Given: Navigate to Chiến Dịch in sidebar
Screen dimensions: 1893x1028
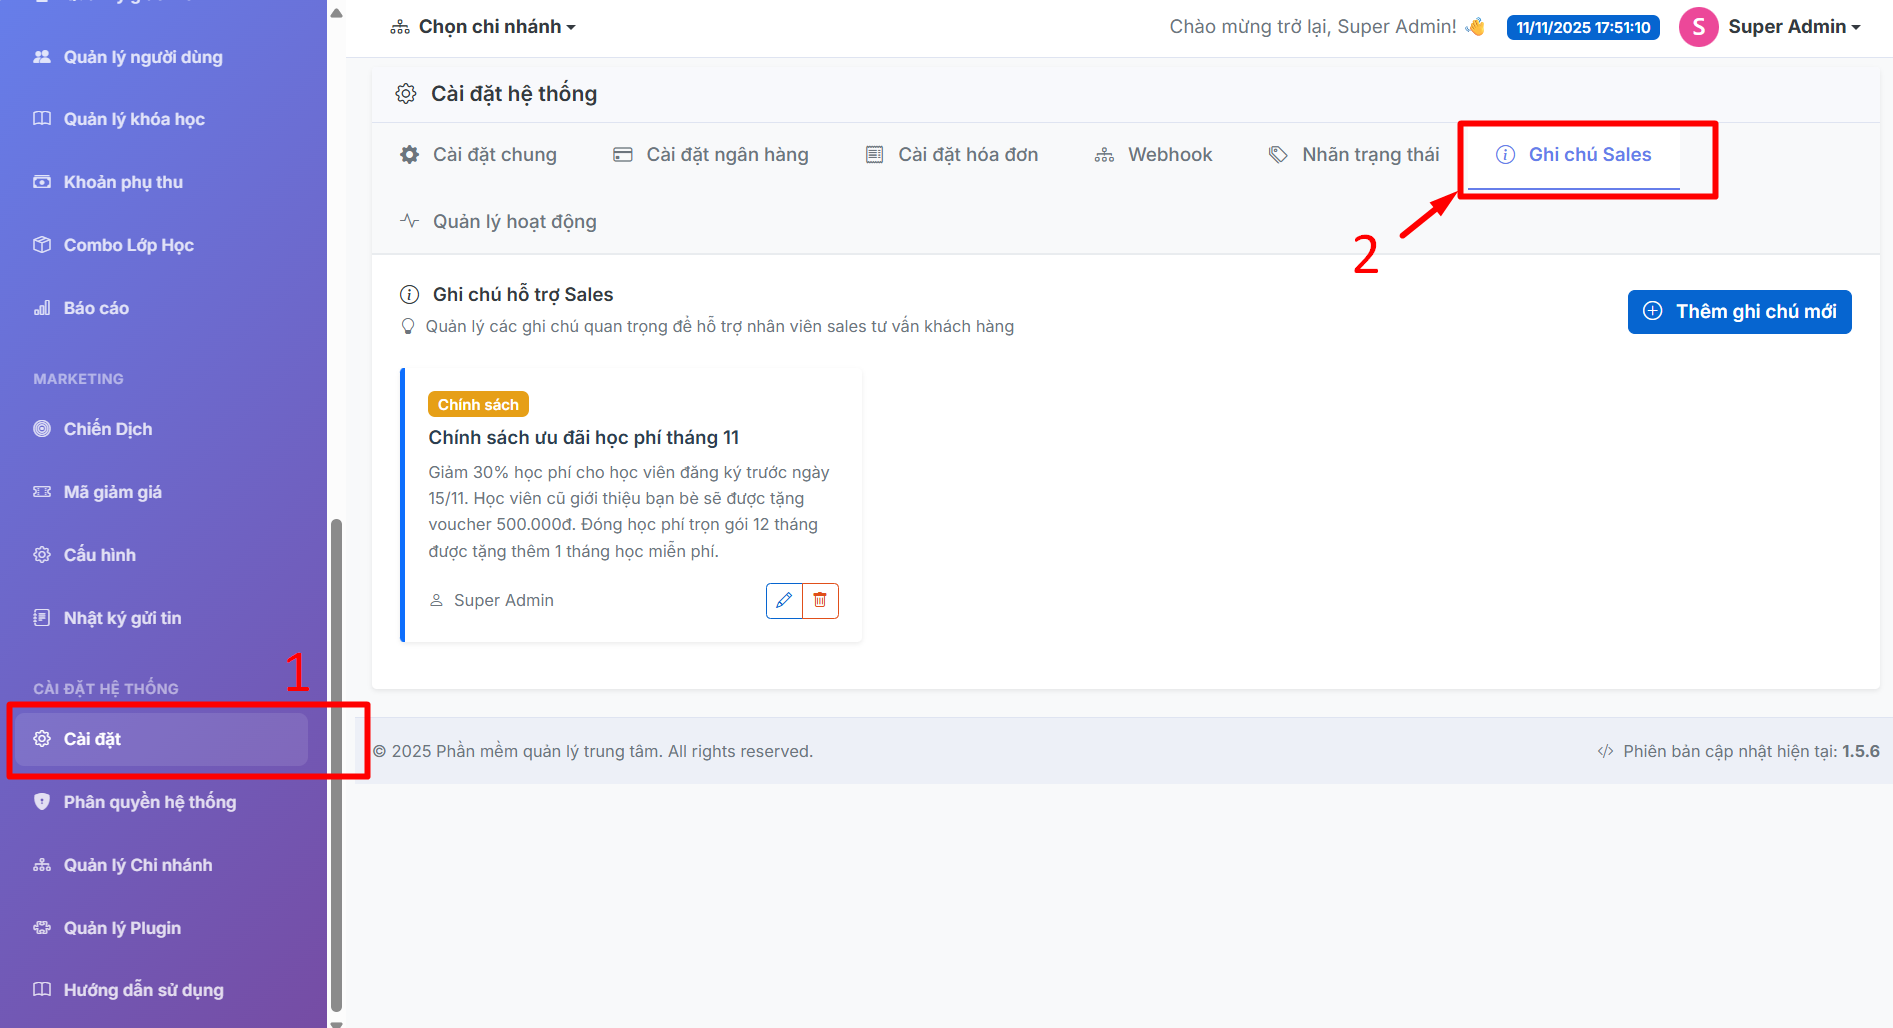Looking at the screenshot, I should 108,429.
